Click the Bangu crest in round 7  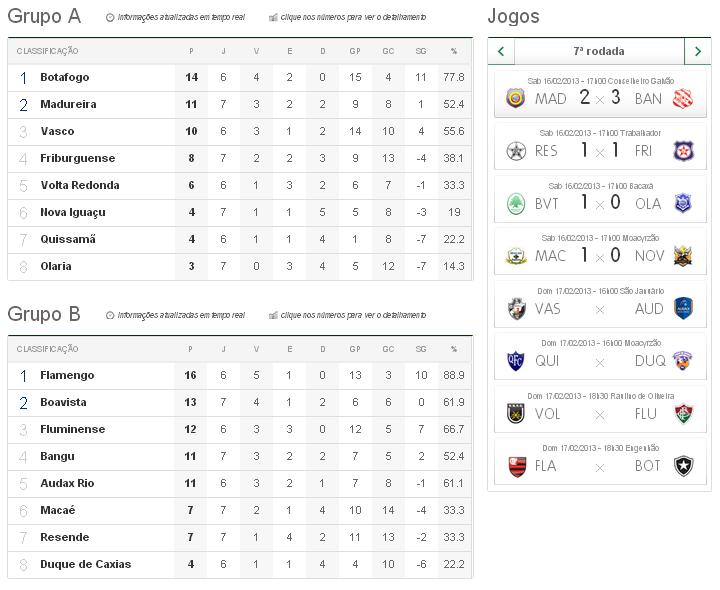[683, 98]
